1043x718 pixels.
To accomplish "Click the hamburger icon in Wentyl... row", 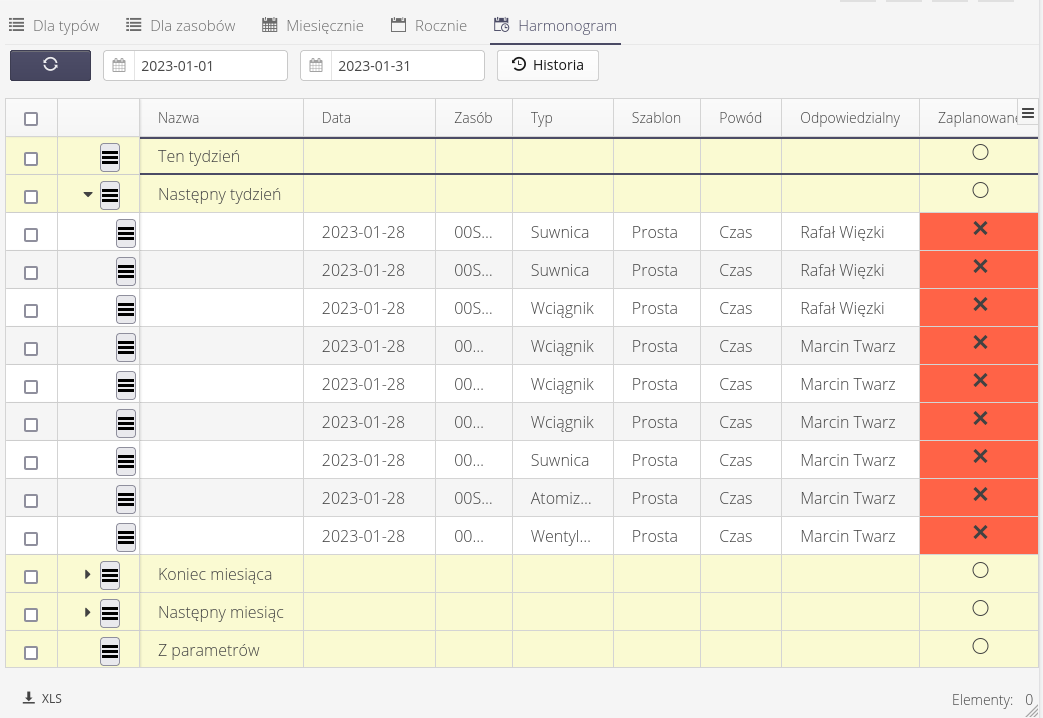I will (x=126, y=537).
